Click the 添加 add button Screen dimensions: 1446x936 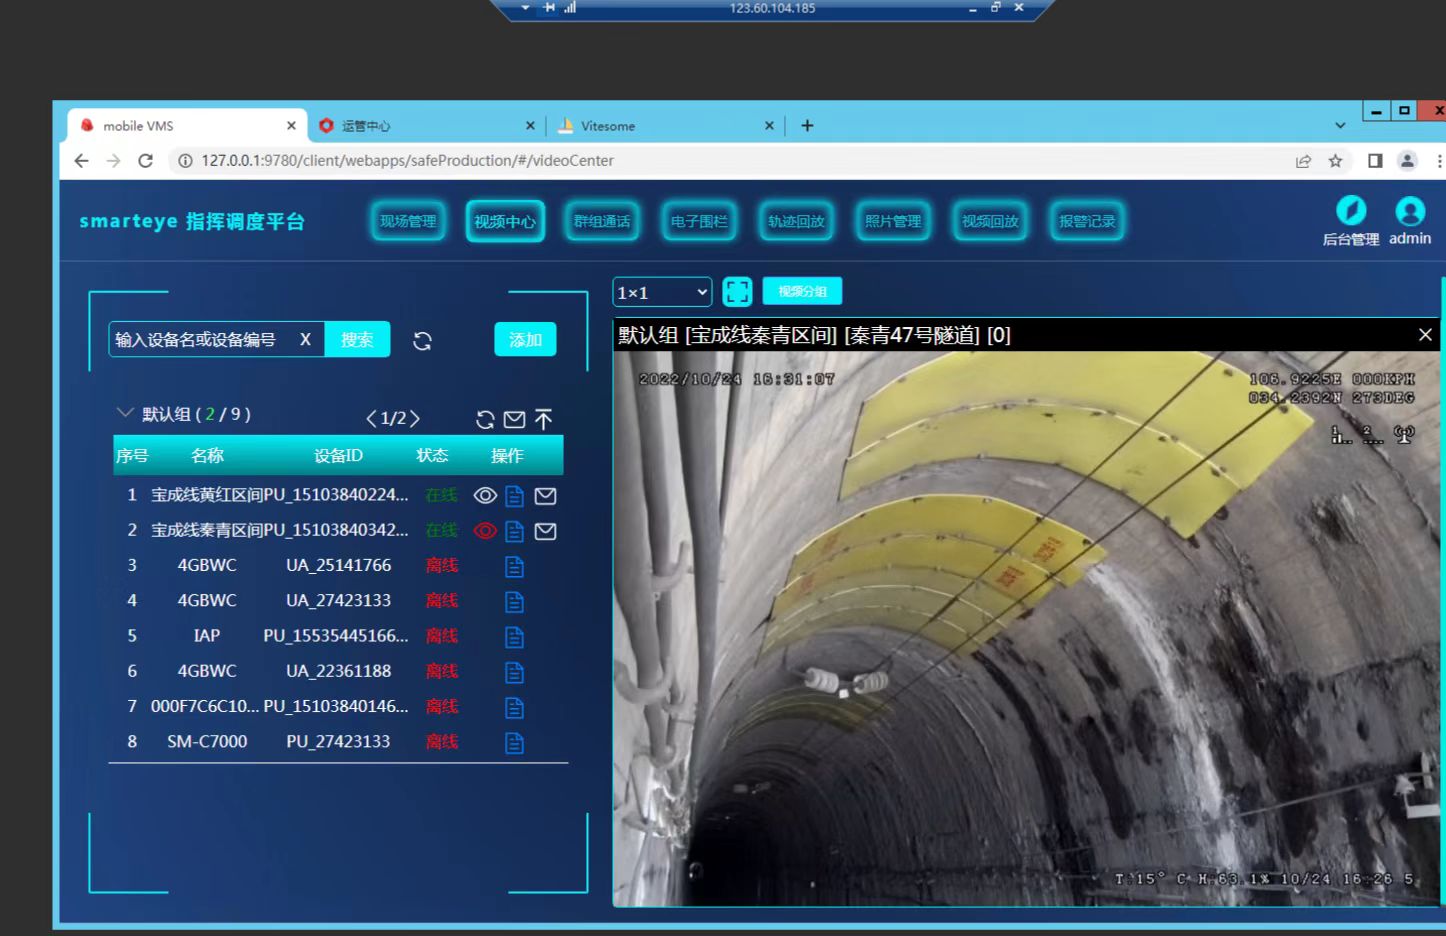click(525, 340)
